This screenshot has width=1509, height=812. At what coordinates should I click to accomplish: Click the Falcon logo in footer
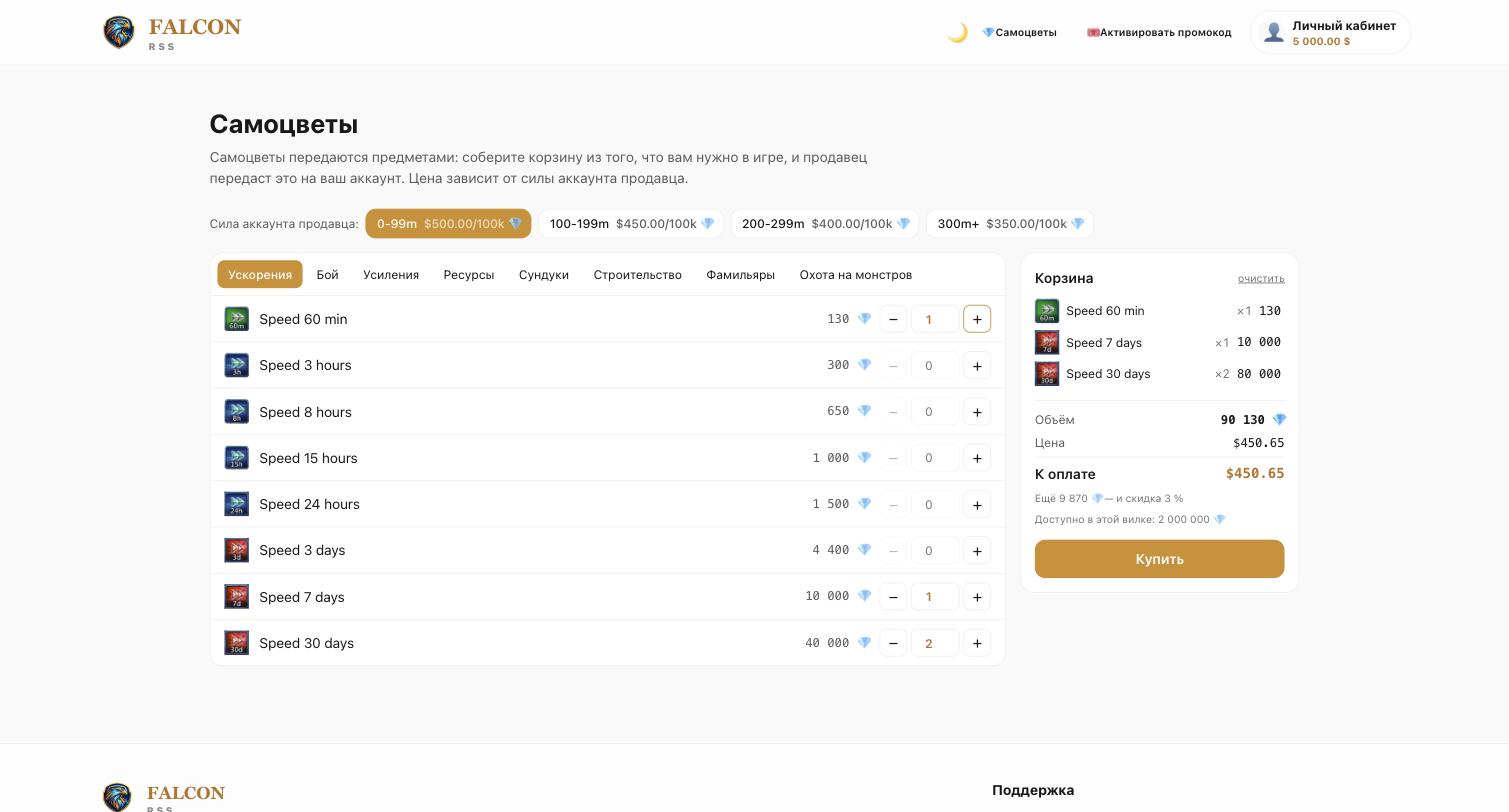pos(165,797)
